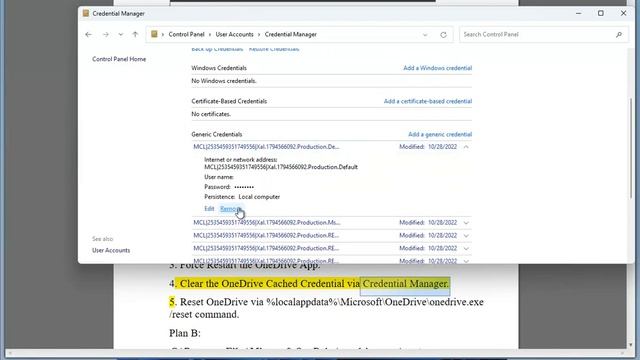
Task: Select User Accounts breadcrumb
Action: (x=234, y=35)
